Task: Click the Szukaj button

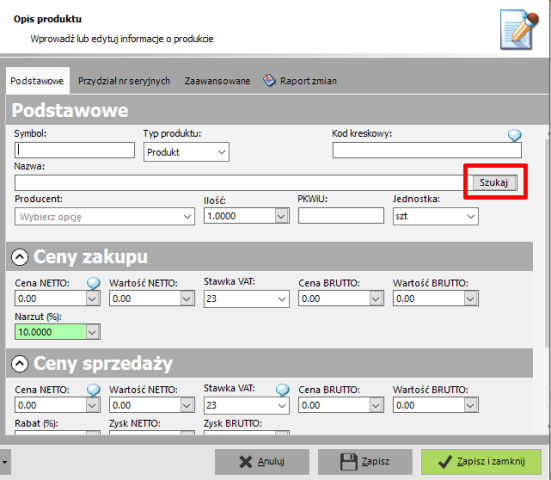Action: 494,182
